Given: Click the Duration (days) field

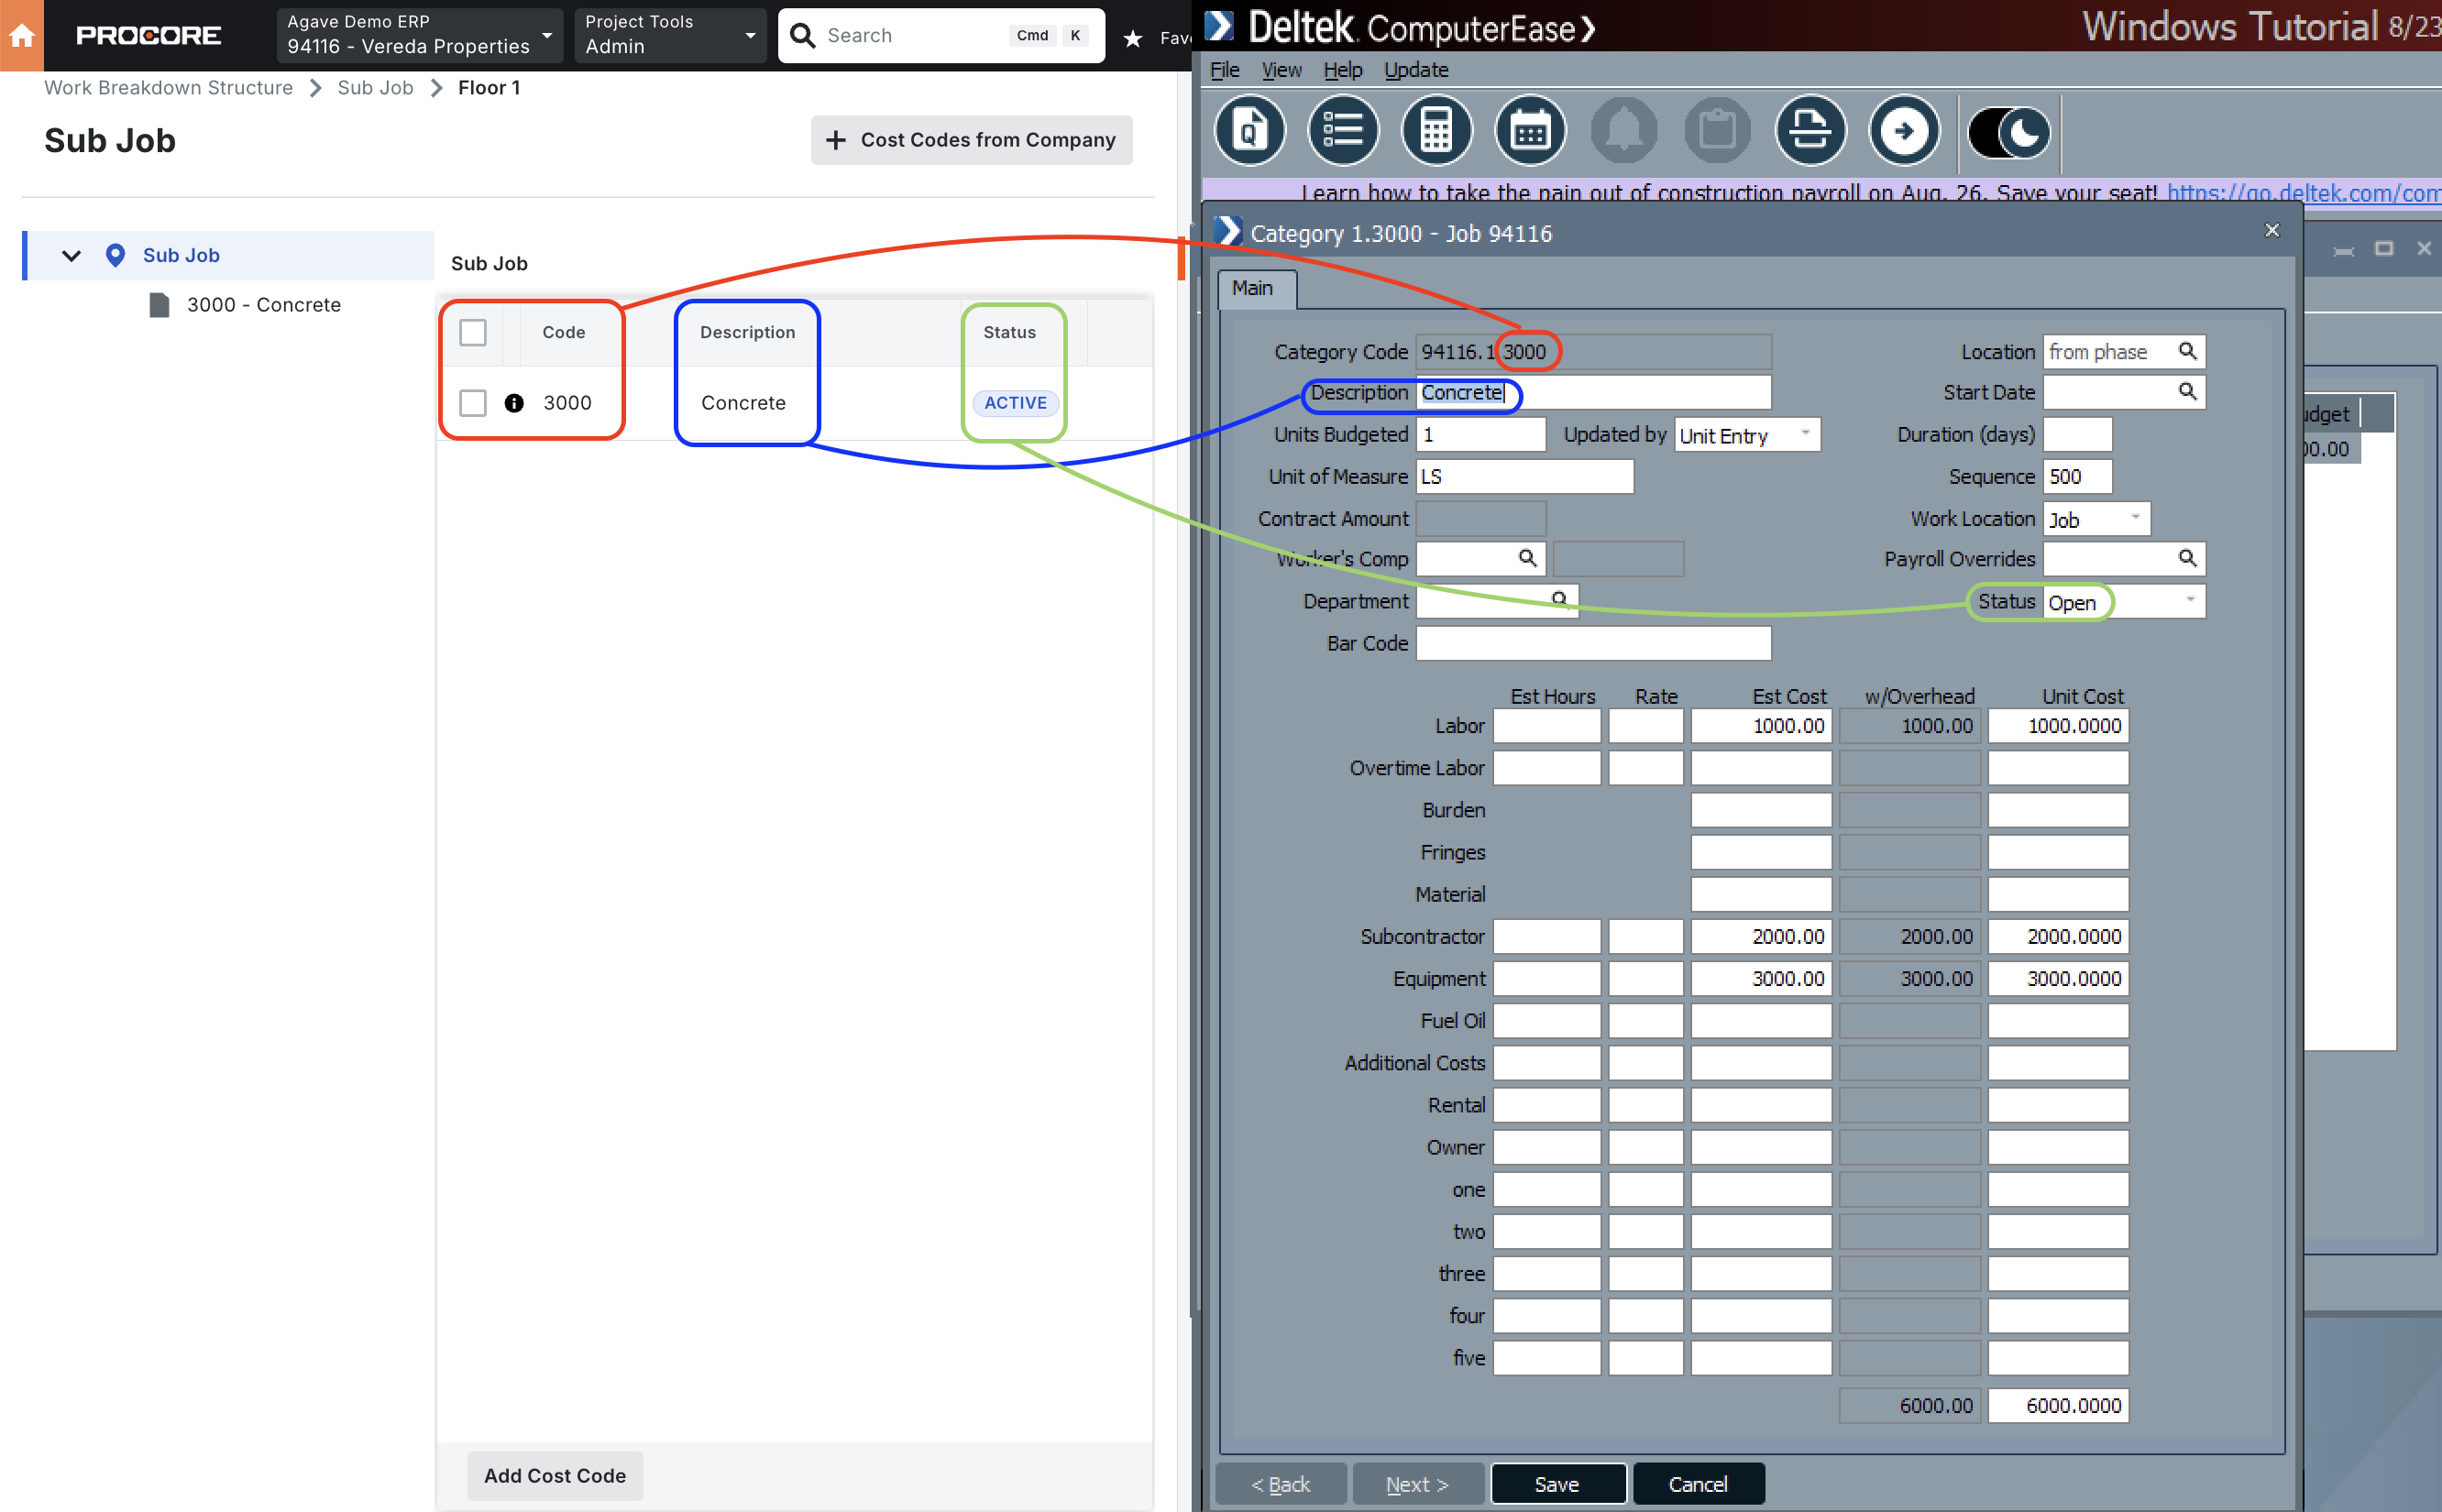Looking at the screenshot, I should (x=2077, y=435).
